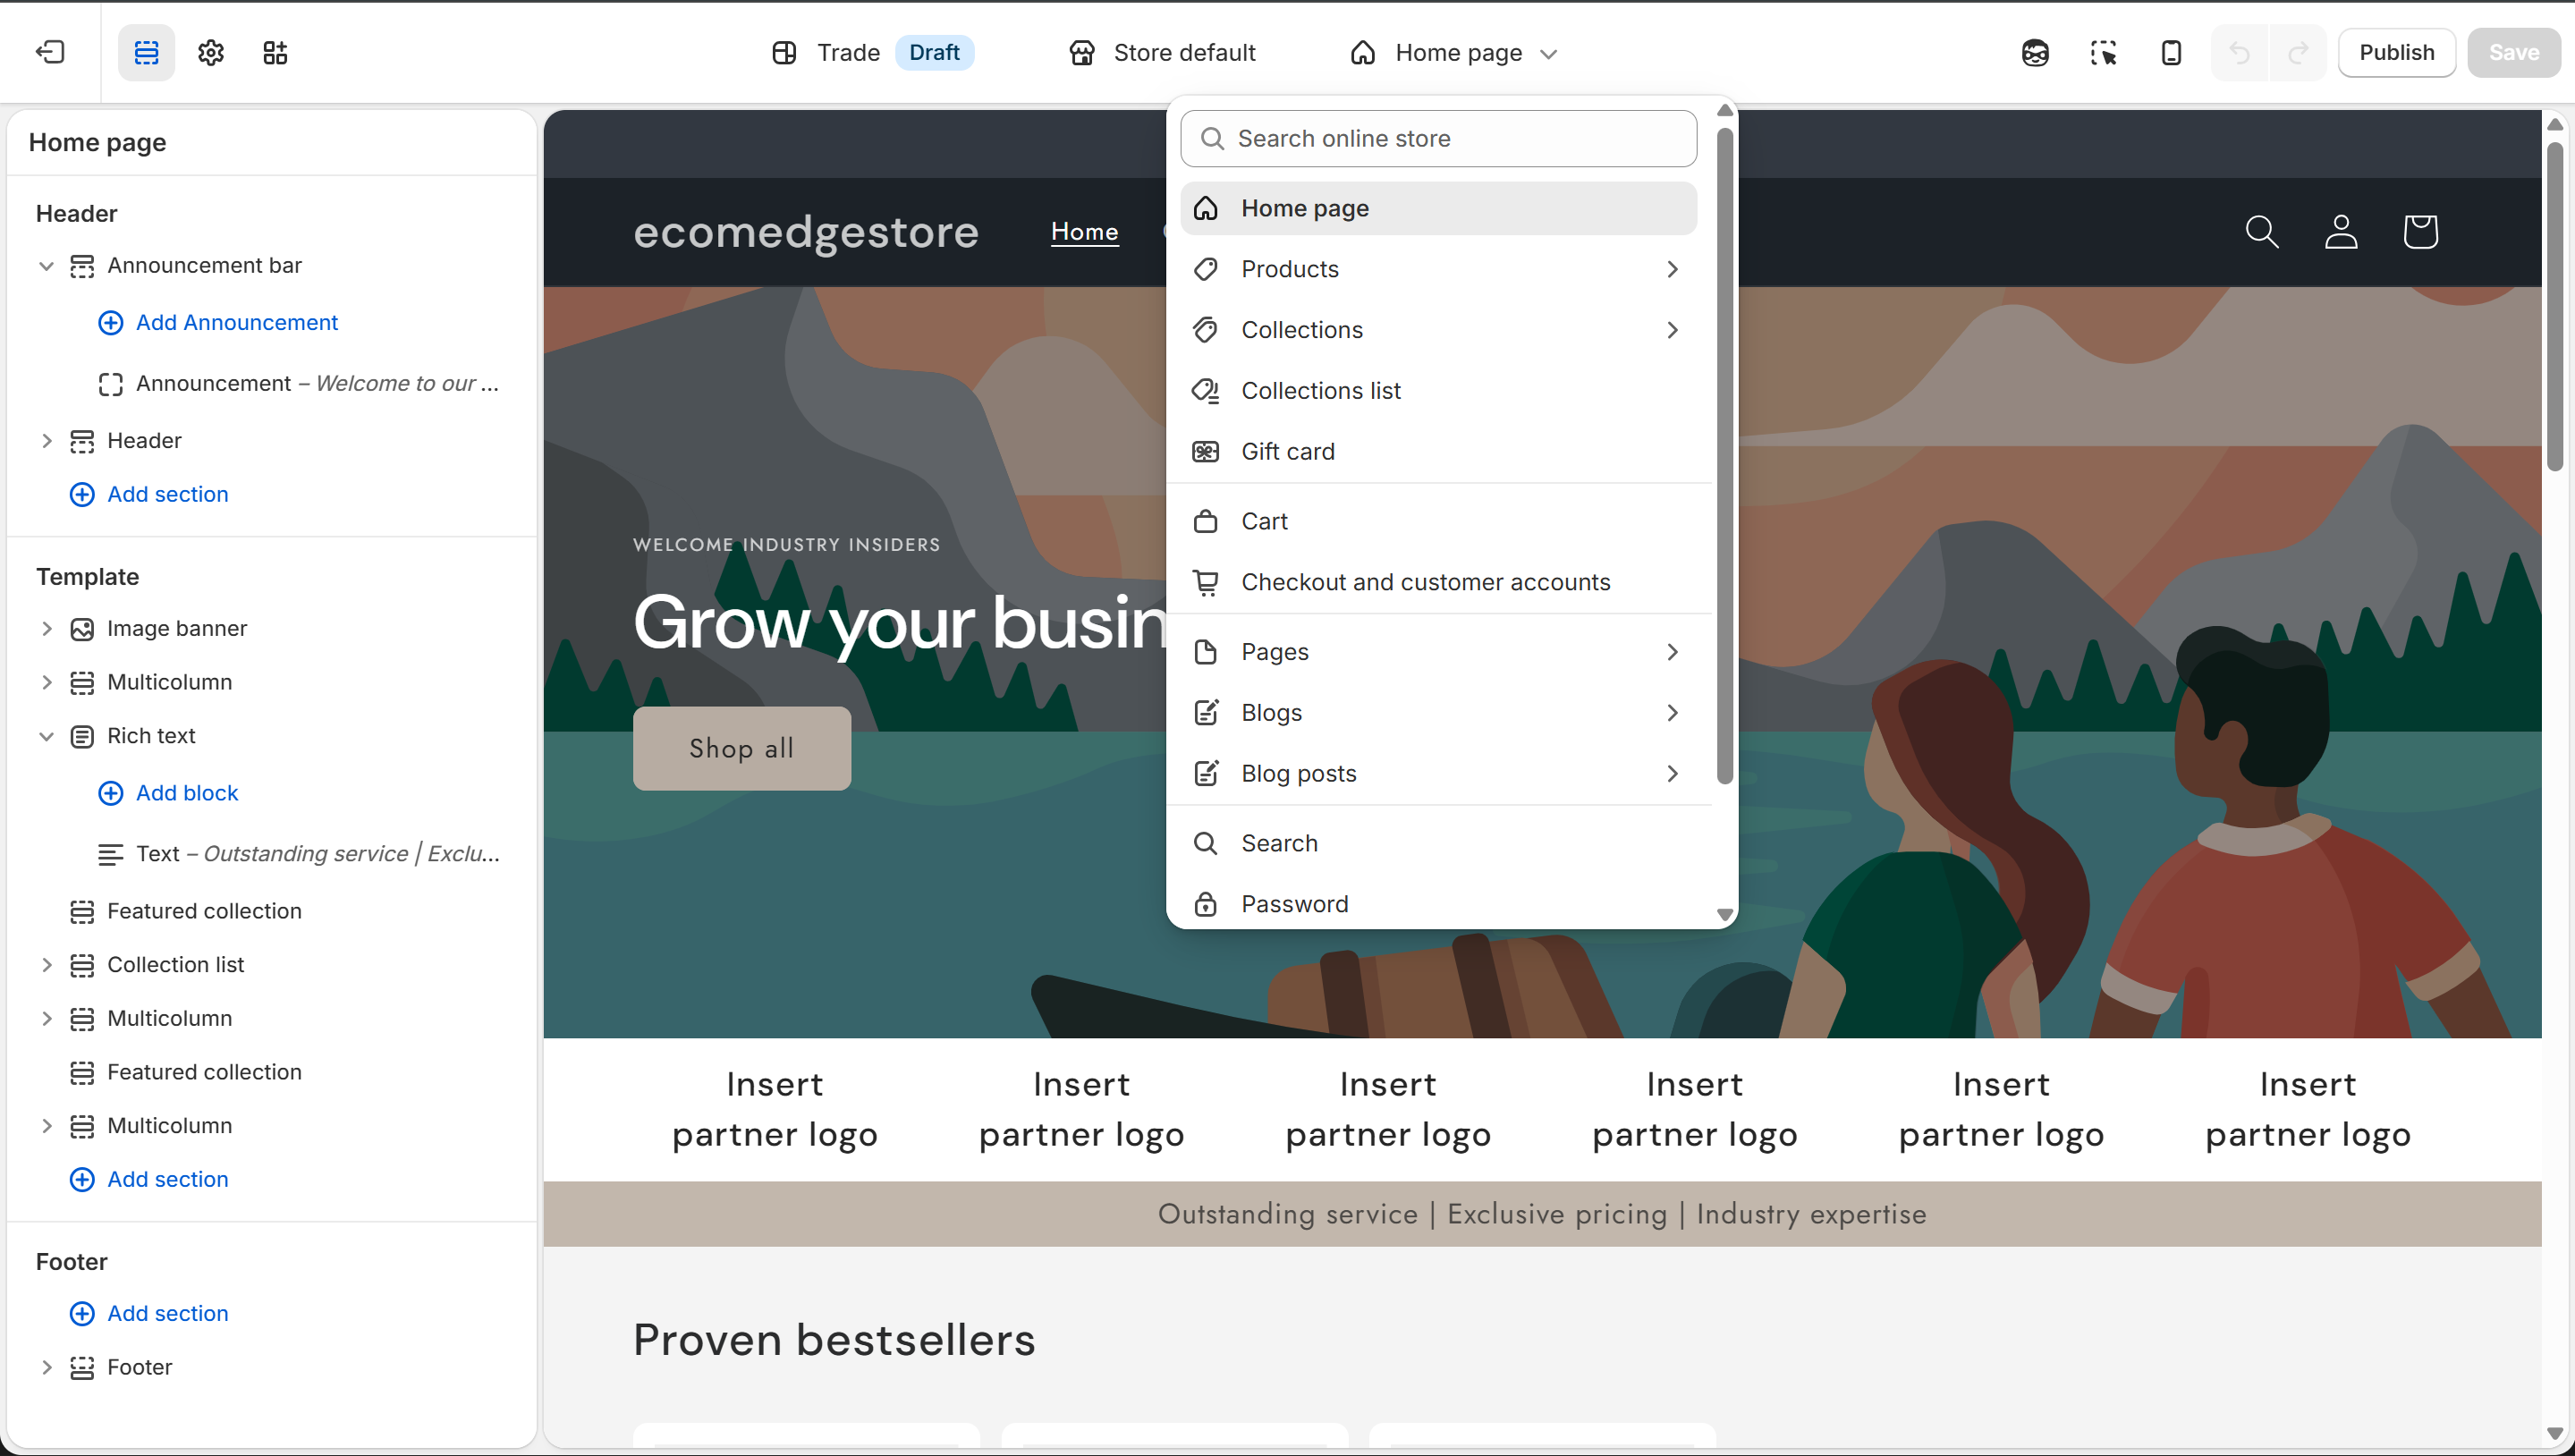Click the undo arrow icon
2575x1456 pixels.
2239,52
